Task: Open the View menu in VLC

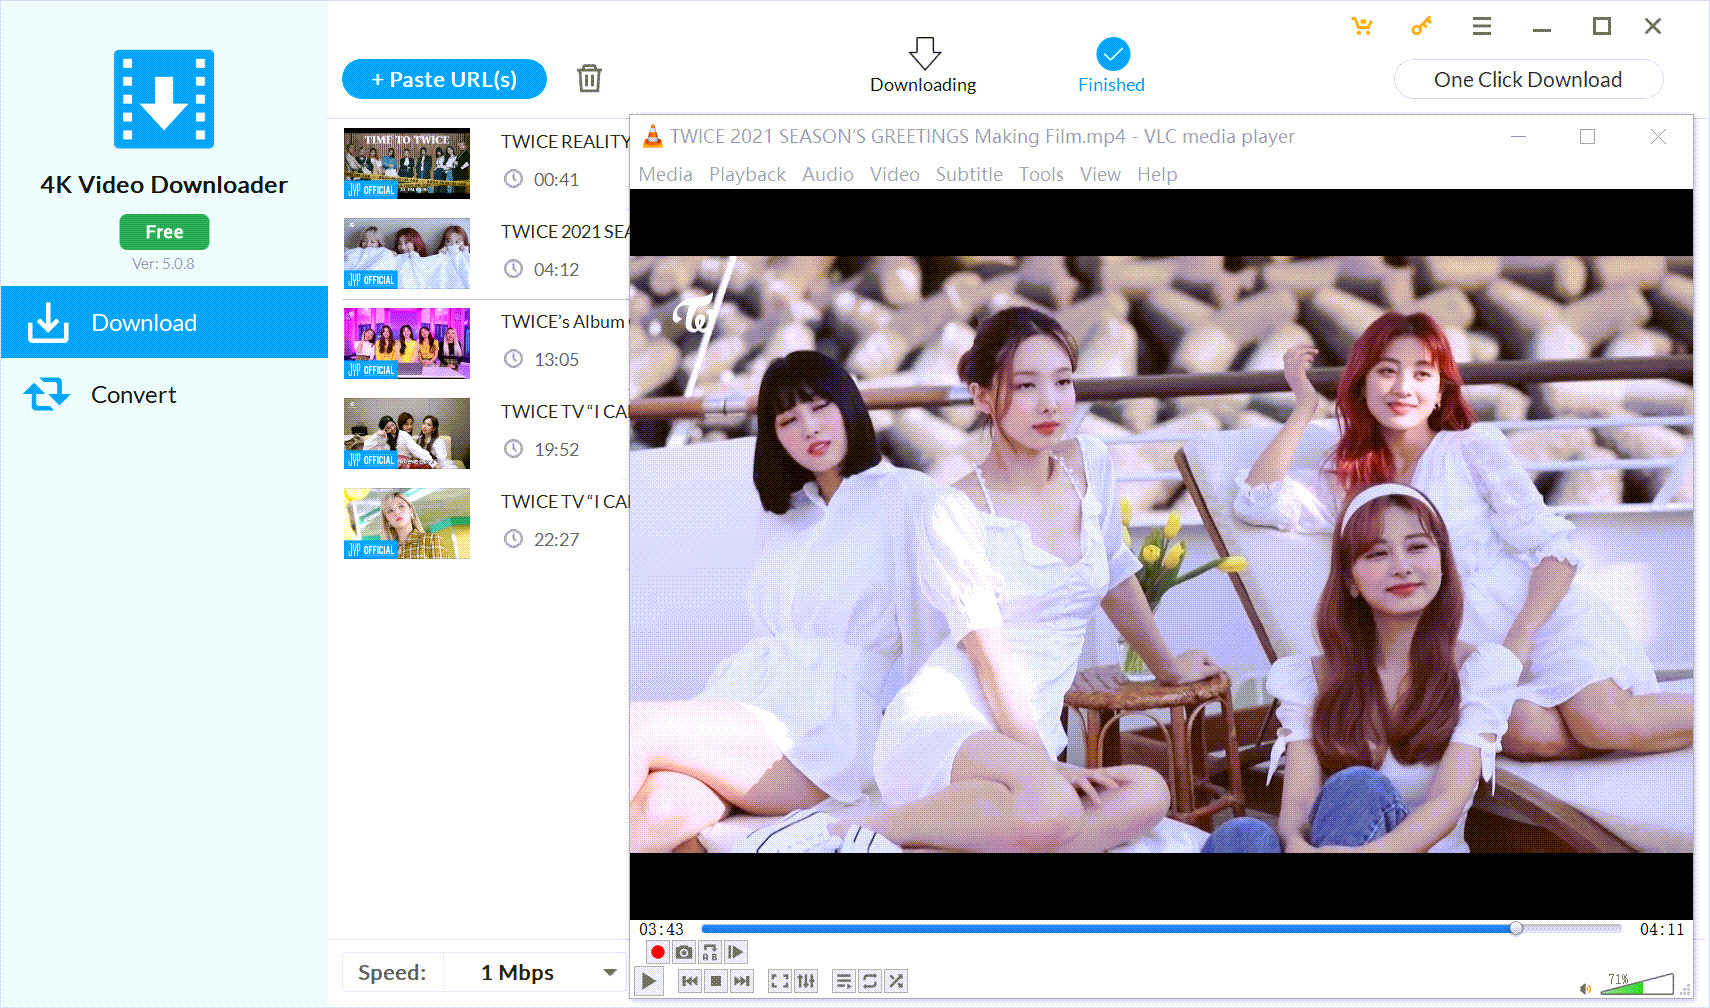Action: click(x=1100, y=174)
